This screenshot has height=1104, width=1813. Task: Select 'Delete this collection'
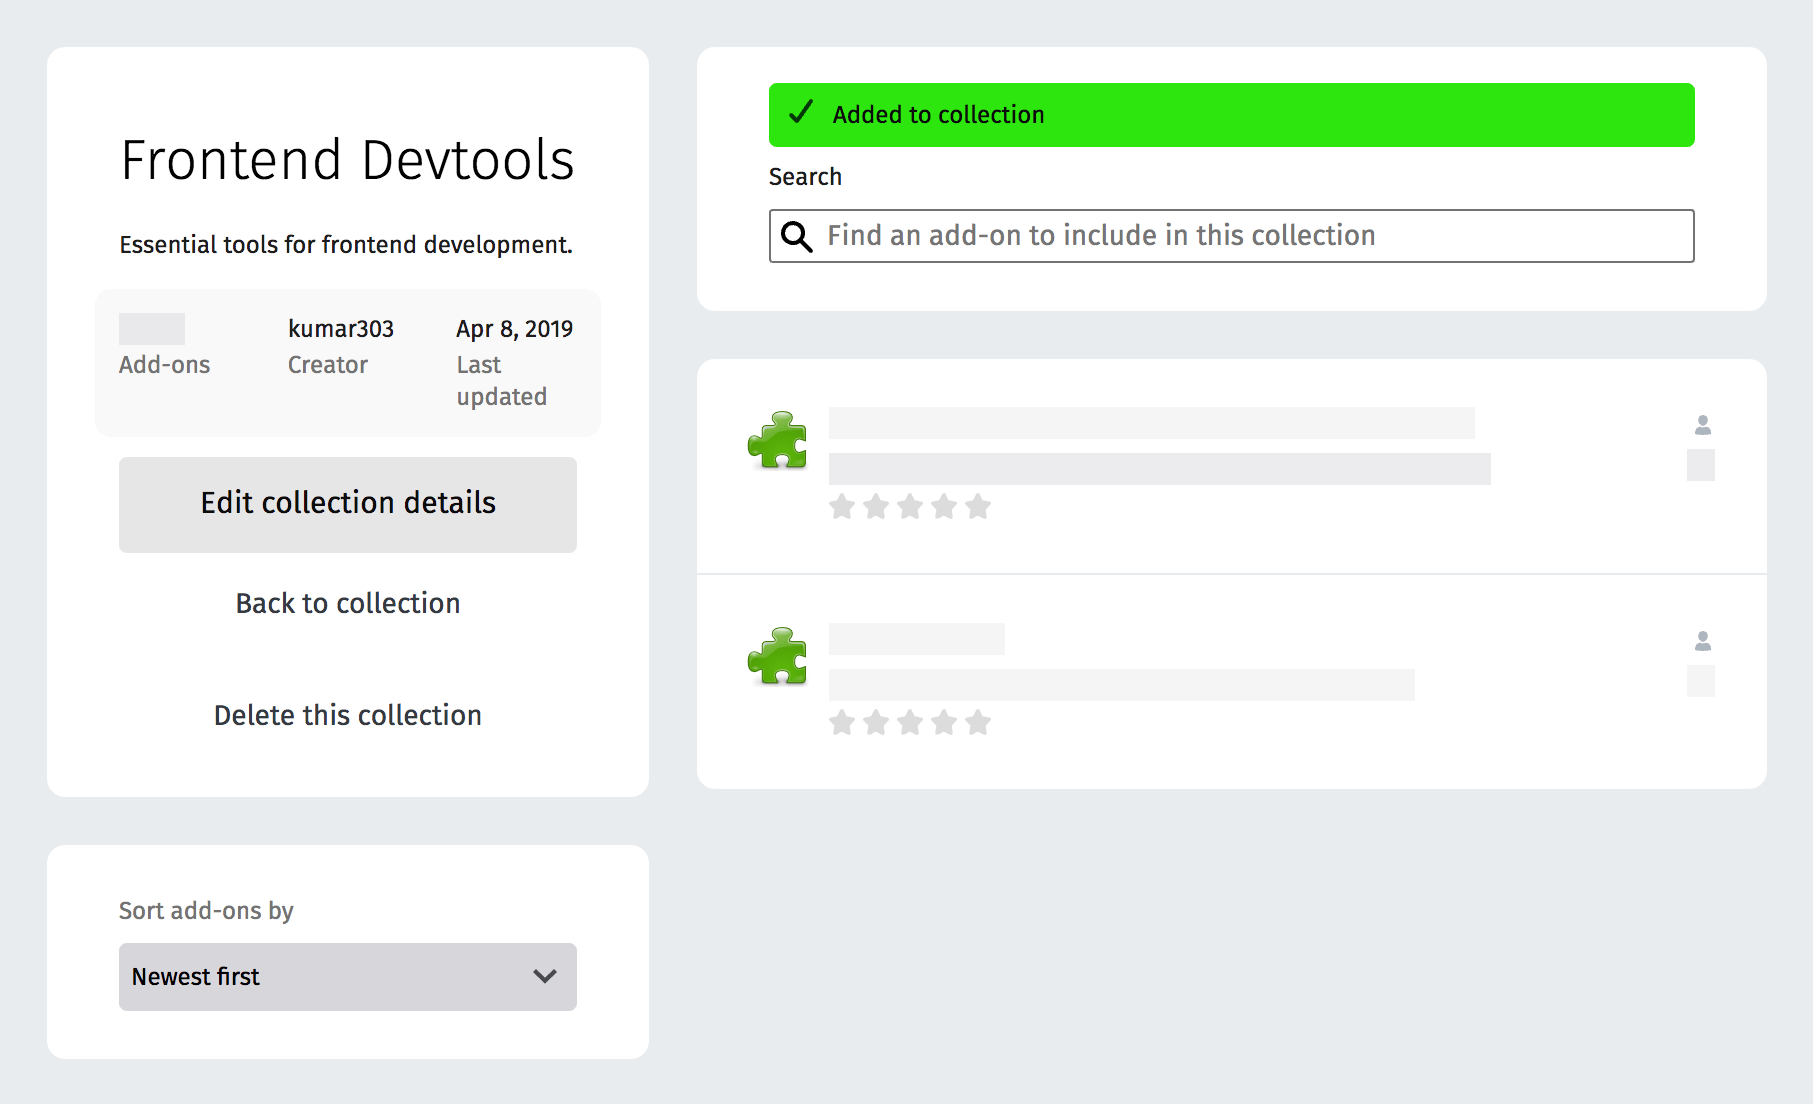click(347, 715)
